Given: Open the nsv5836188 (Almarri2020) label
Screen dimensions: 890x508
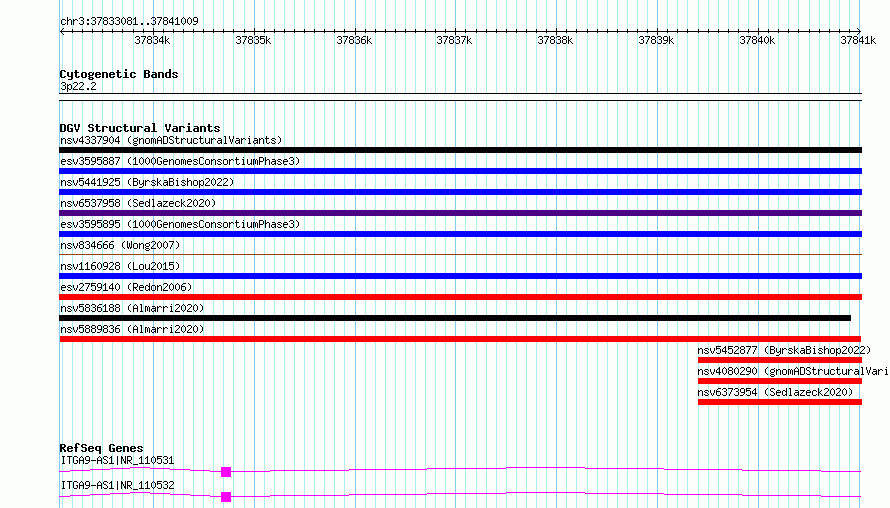Looking at the screenshot, I should pyautogui.click(x=132, y=308).
